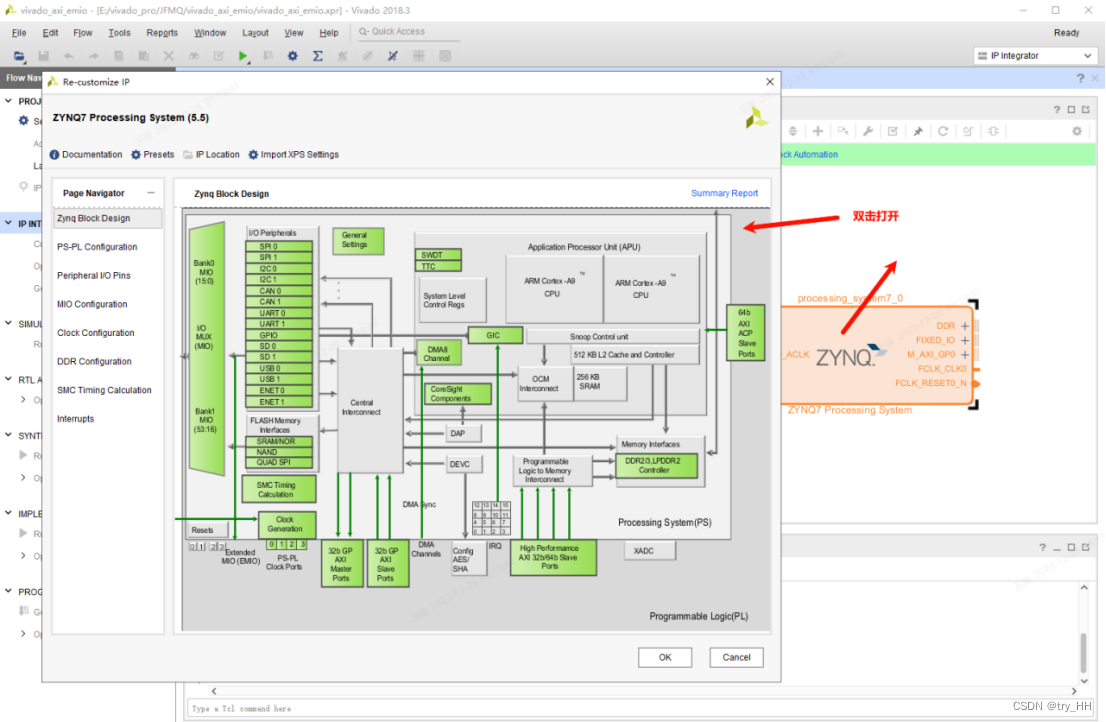Click the ENET 0 peripheral block
The width and height of the screenshot is (1106, 722).
[279, 390]
